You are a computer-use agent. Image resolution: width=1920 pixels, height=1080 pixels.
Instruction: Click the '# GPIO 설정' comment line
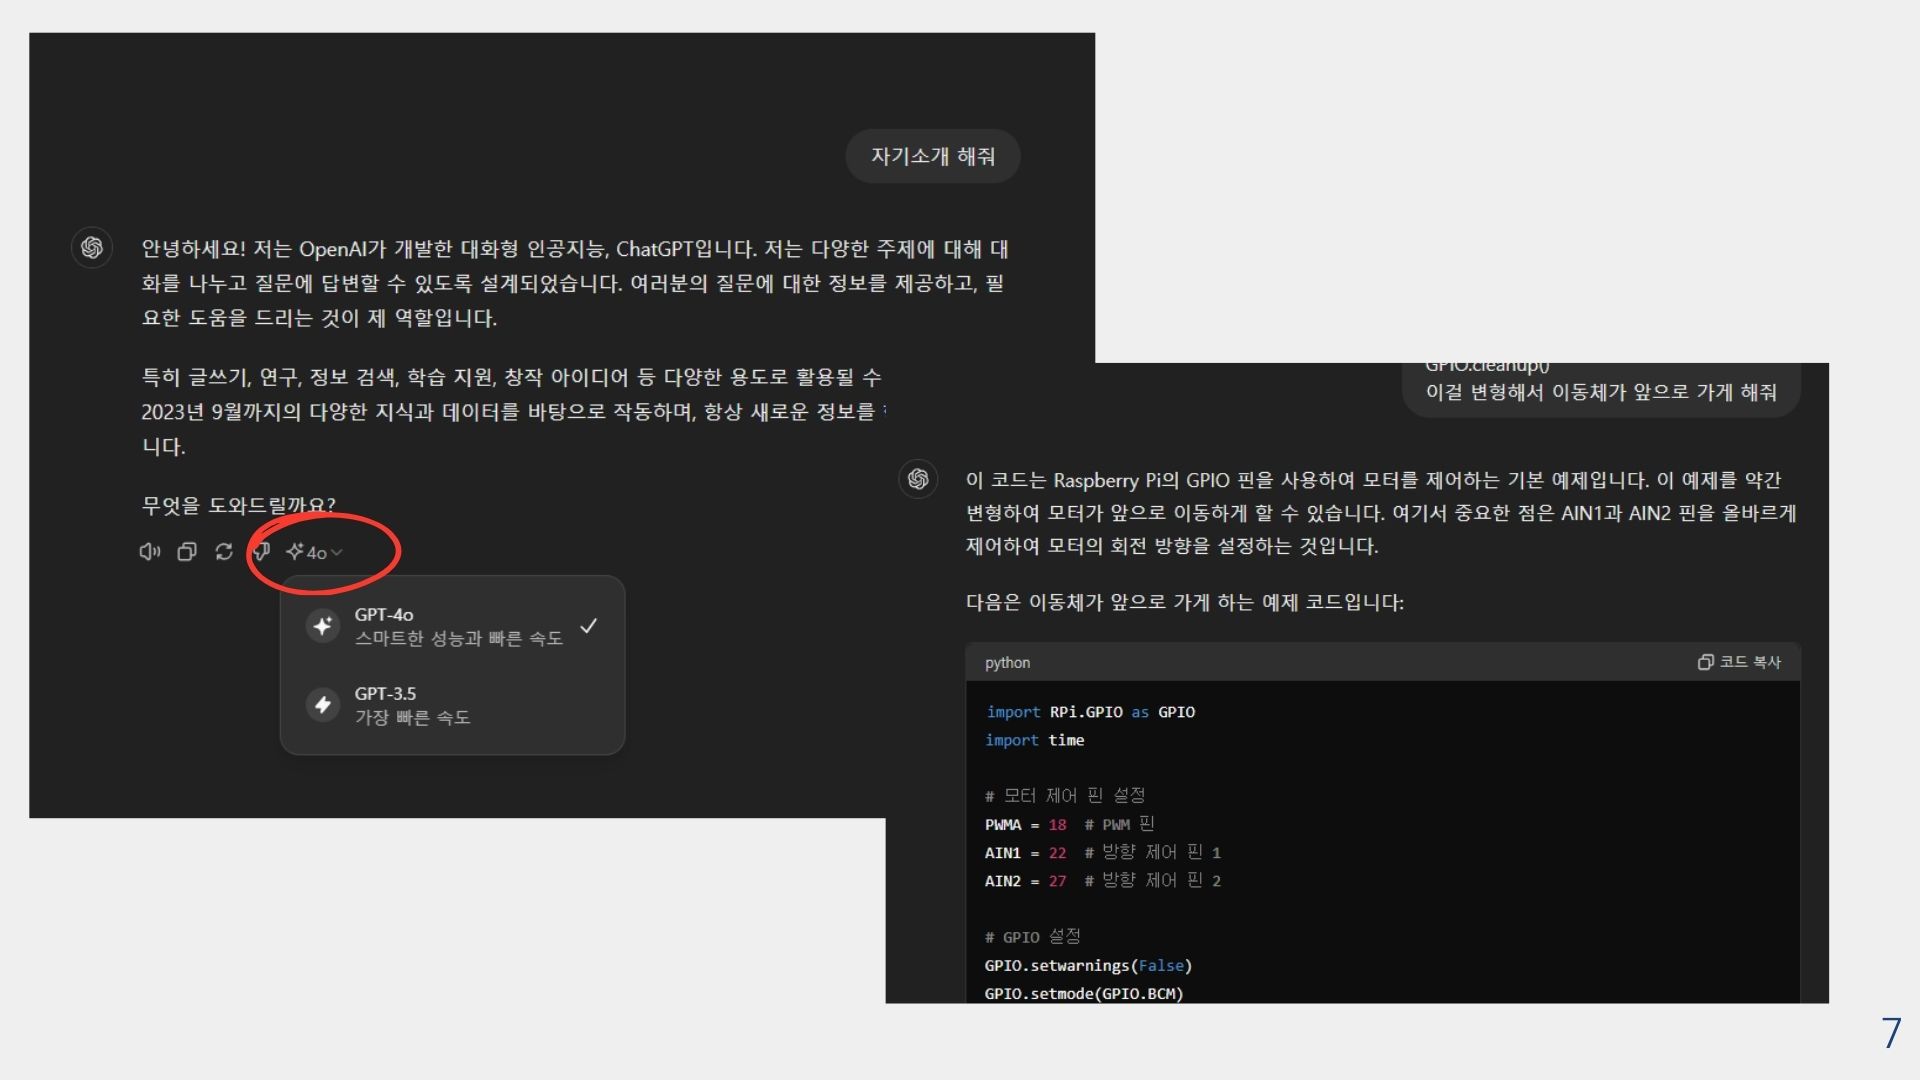click(x=1032, y=937)
